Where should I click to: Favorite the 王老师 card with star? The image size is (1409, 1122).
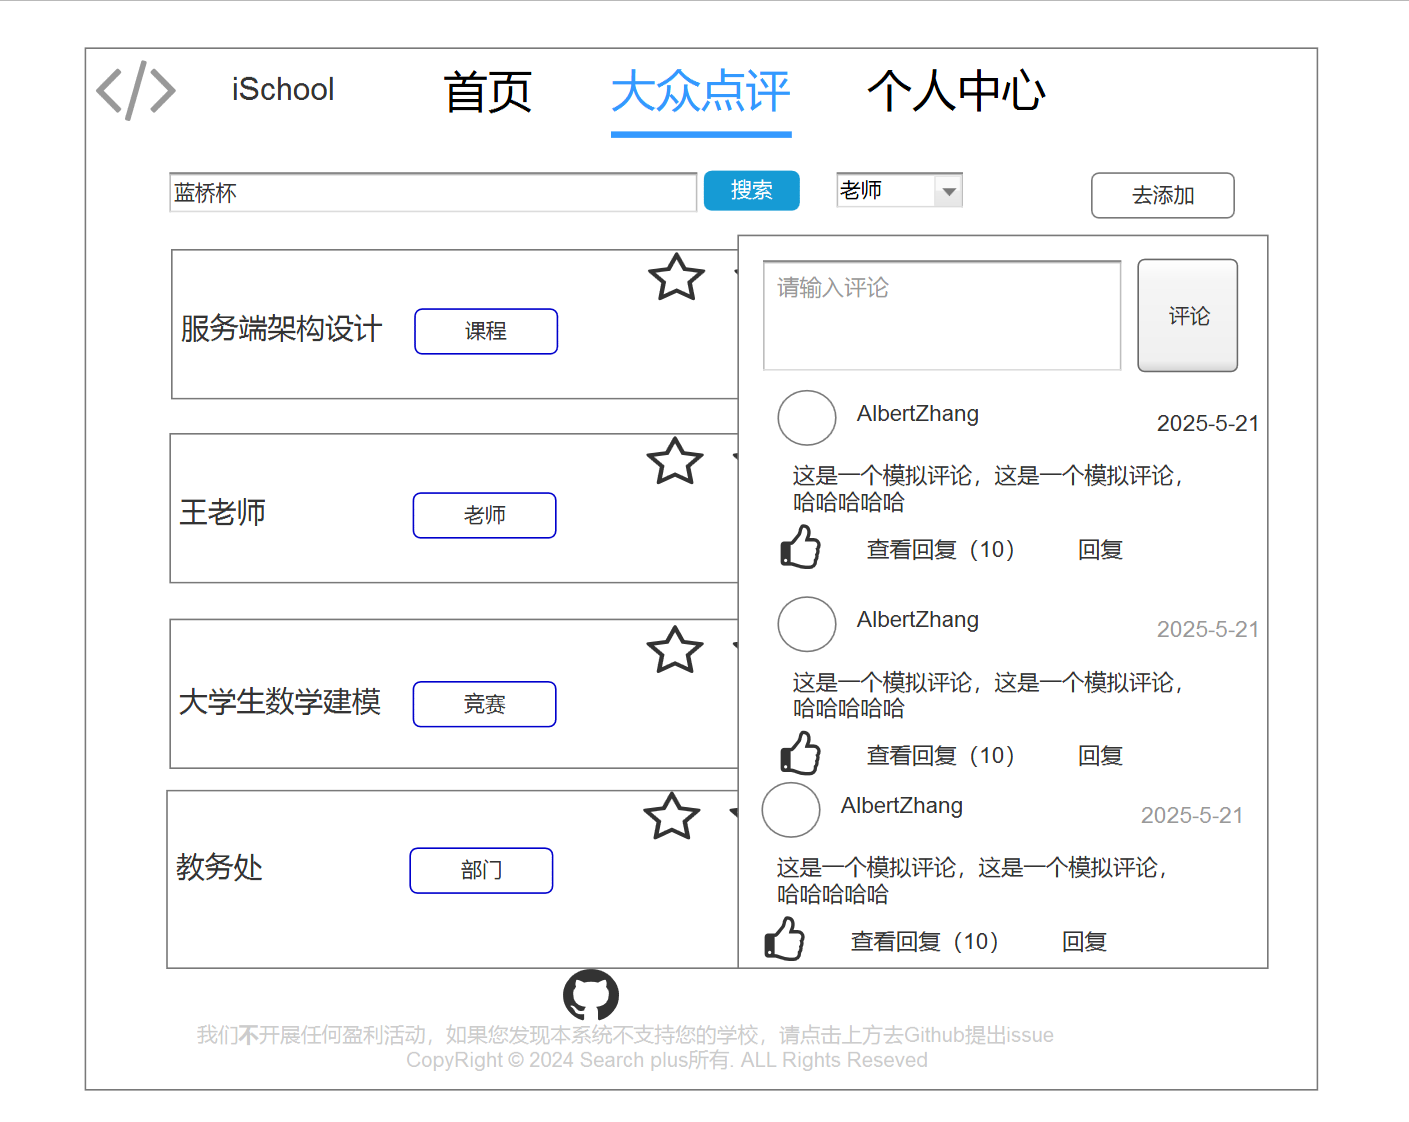pos(675,462)
